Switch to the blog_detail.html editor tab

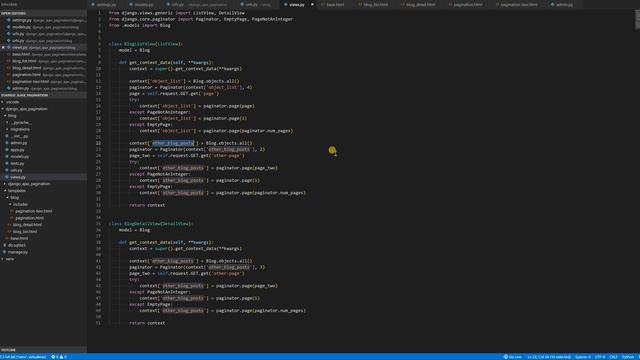pos(420,4)
